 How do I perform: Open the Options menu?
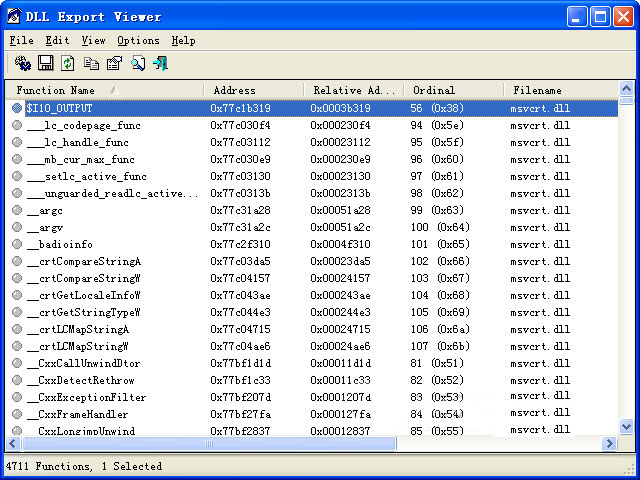(138, 41)
